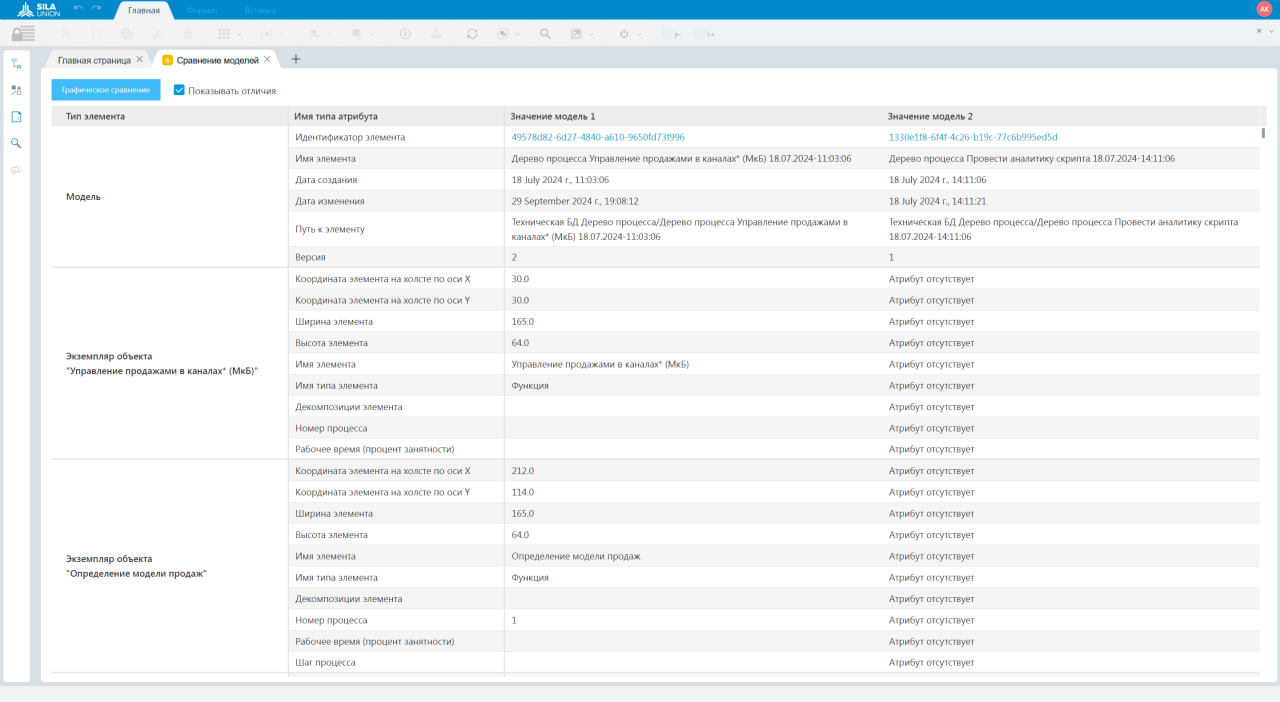1280x702 pixels.
Task: Click the toolbar magnifier search icon
Action: click(545, 33)
